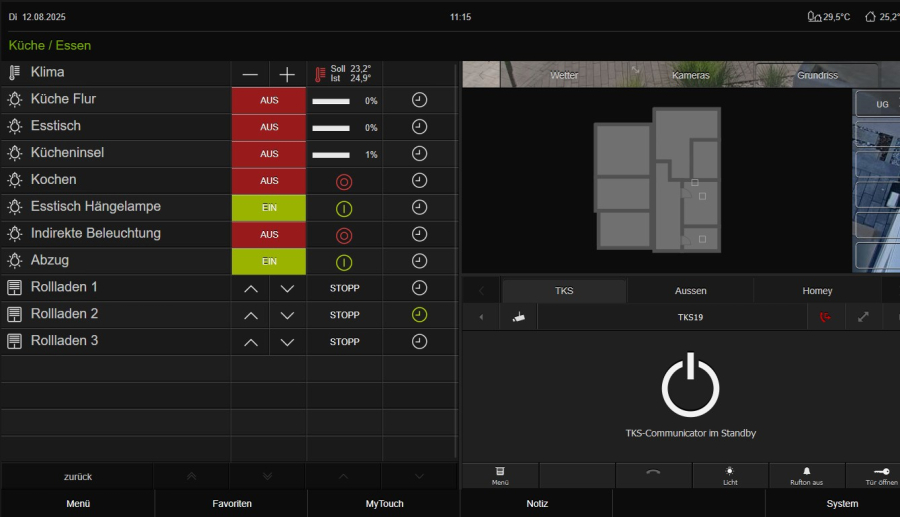Click the Licht icon in TKS bar
900x517 pixels.
[730, 475]
